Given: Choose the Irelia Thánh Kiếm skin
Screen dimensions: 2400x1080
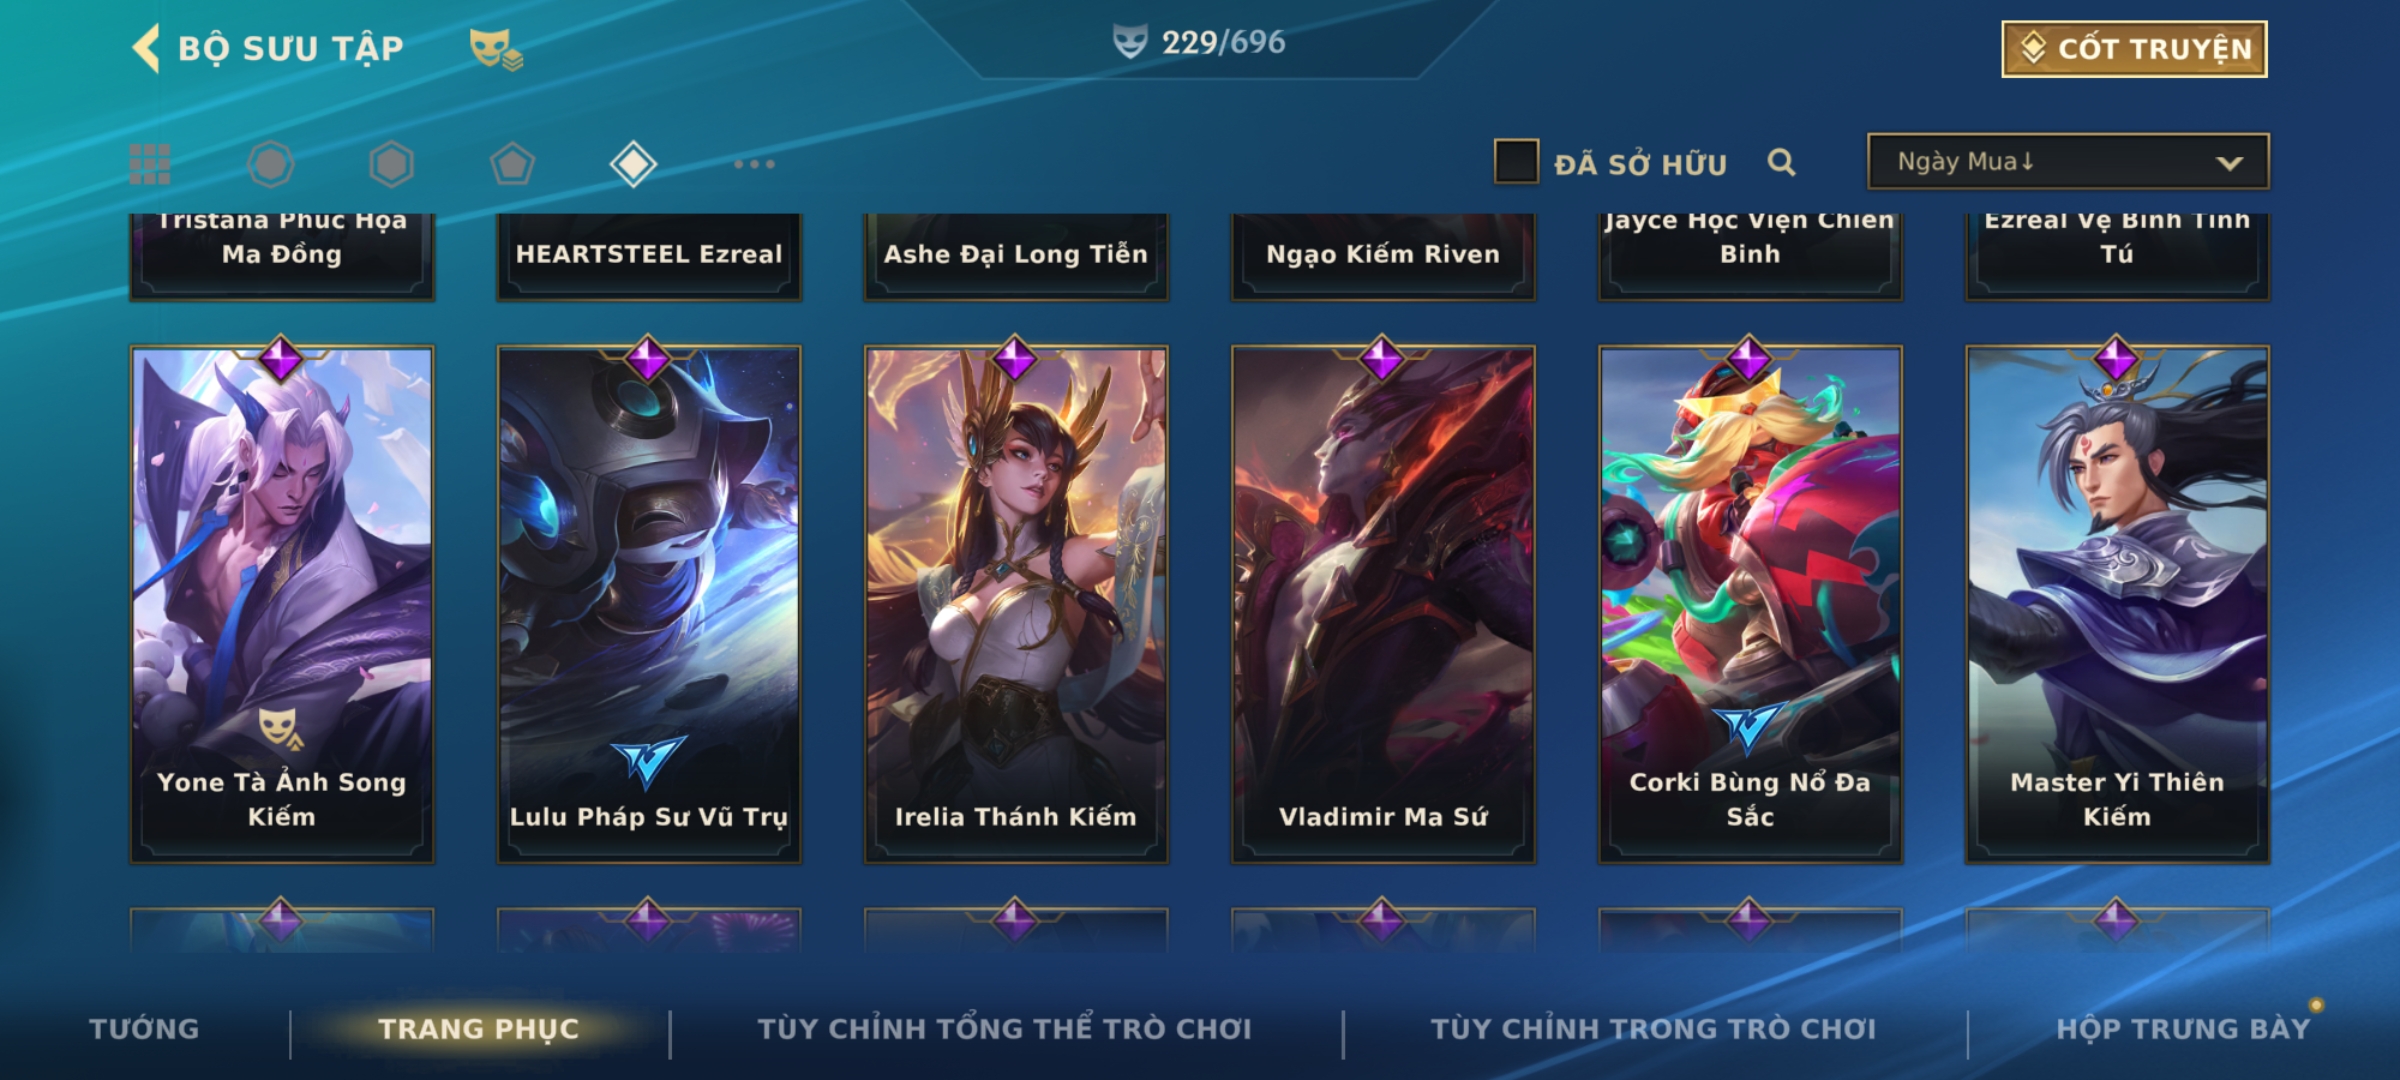Looking at the screenshot, I should (1016, 604).
